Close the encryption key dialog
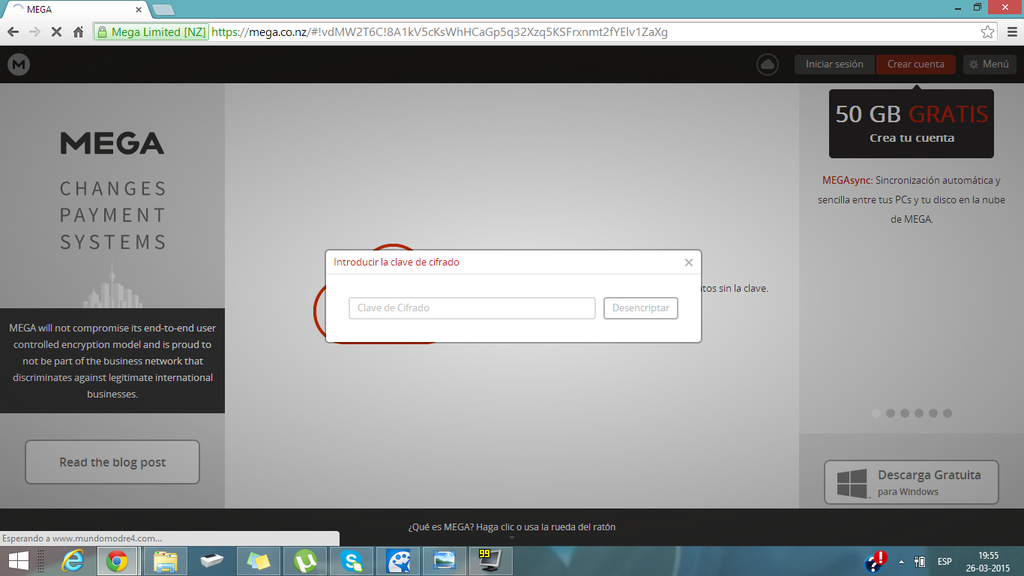The width and height of the screenshot is (1024, 576). (688, 263)
